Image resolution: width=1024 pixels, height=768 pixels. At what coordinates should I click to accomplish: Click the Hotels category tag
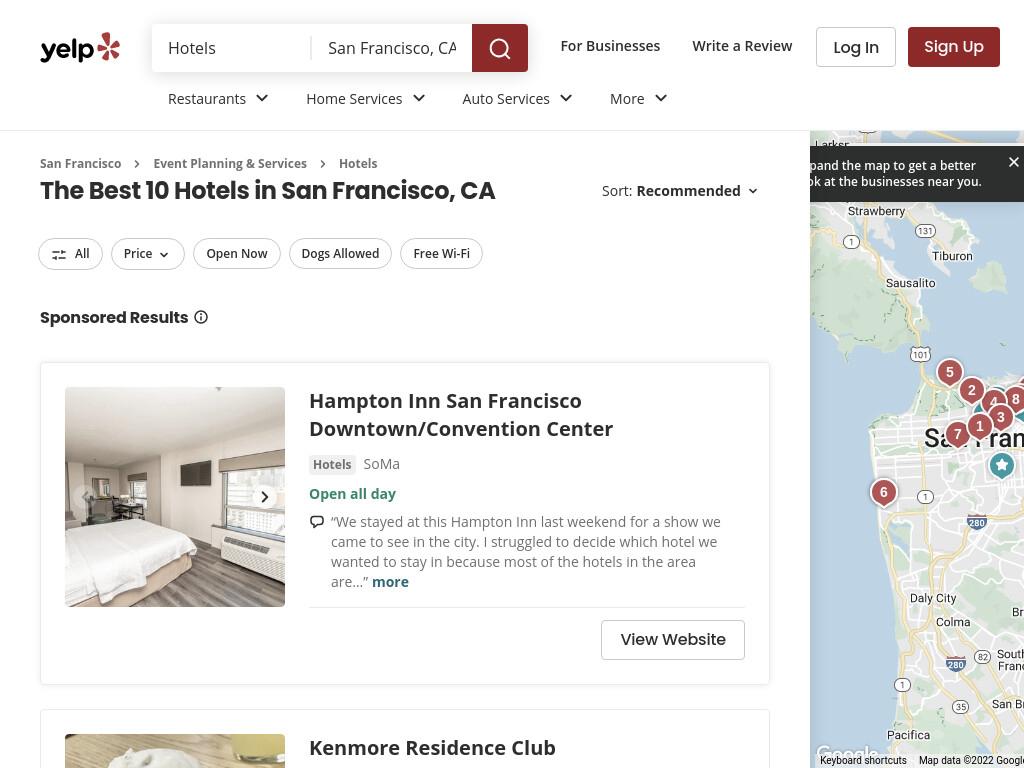click(332, 464)
